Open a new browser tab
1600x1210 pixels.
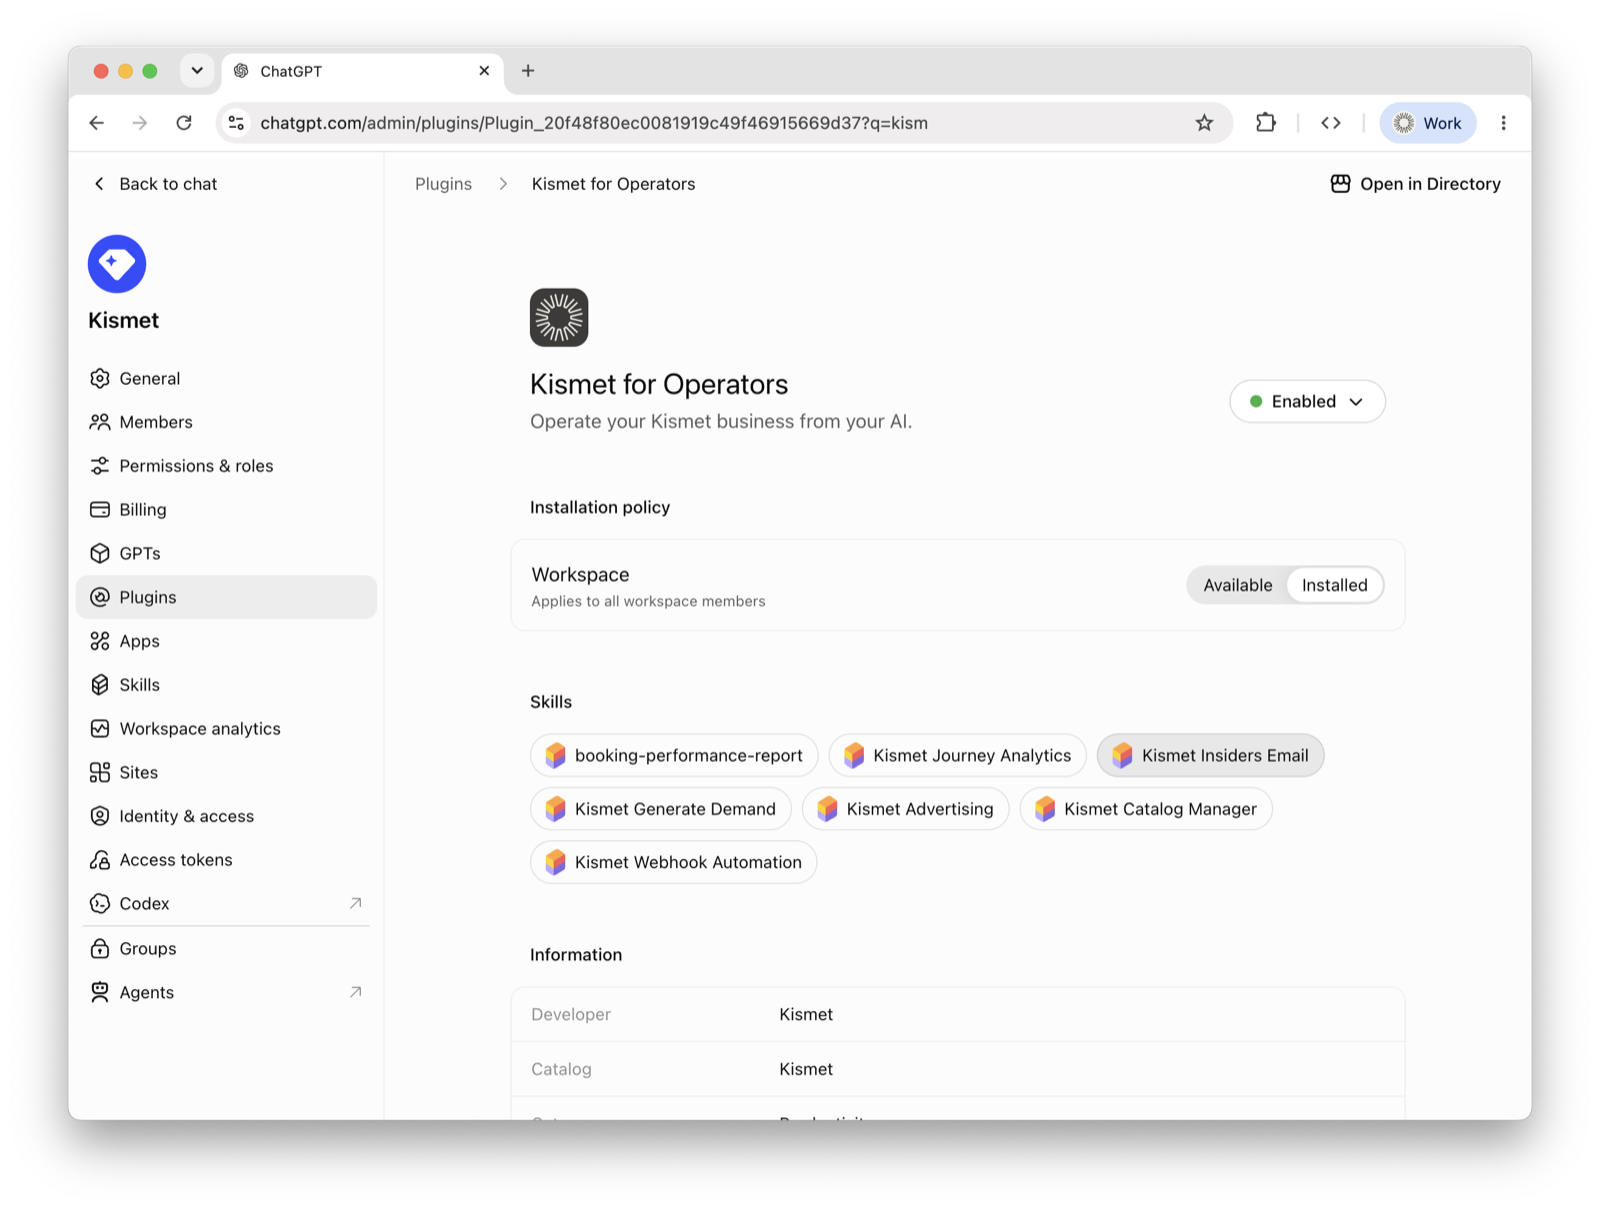point(528,71)
